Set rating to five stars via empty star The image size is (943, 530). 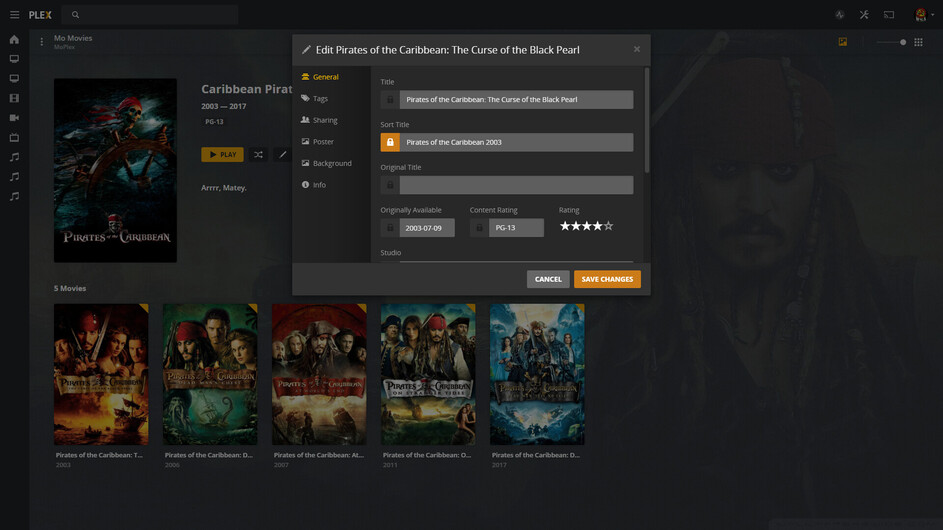(609, 226)
